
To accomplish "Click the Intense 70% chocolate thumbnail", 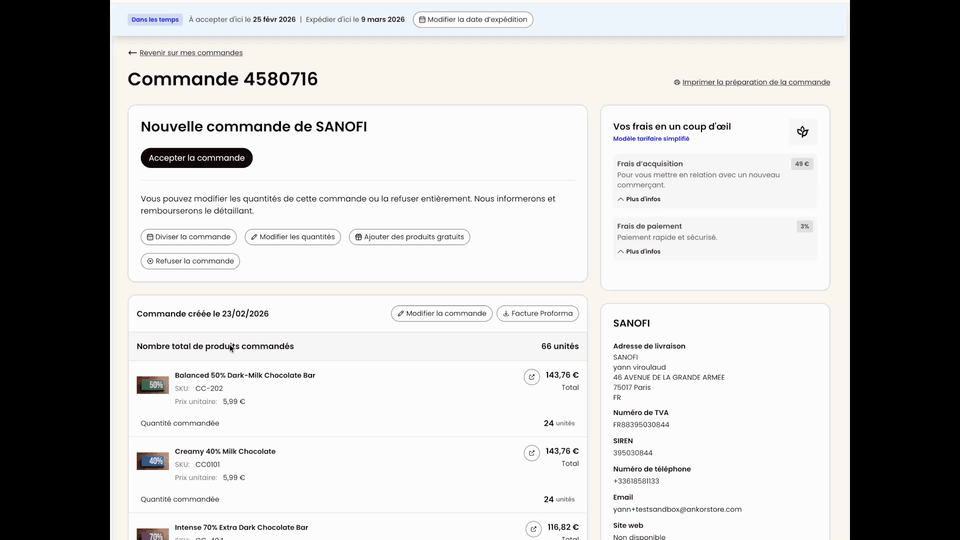I will point(152,534).
